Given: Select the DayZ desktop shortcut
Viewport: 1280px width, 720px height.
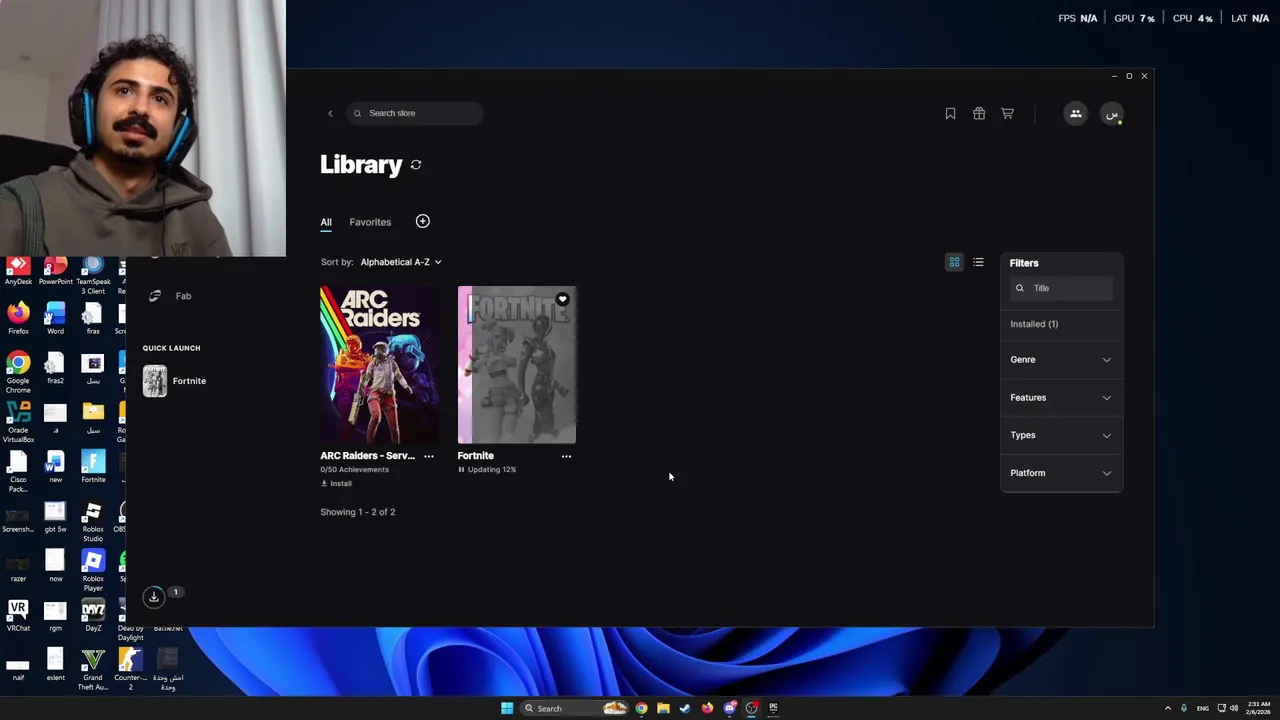Looking at the screenshot, I should 93,615.
